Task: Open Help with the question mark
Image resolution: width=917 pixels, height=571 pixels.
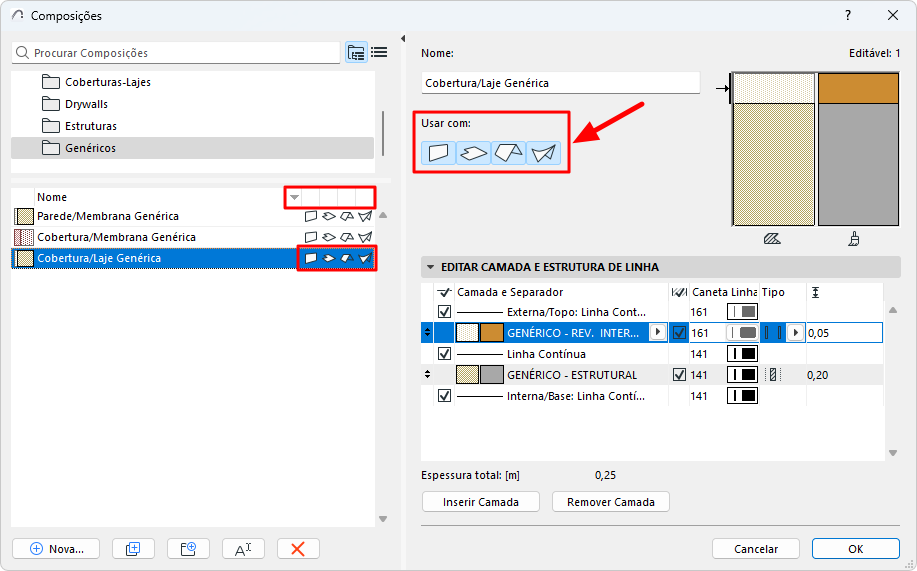Action: 848,15
